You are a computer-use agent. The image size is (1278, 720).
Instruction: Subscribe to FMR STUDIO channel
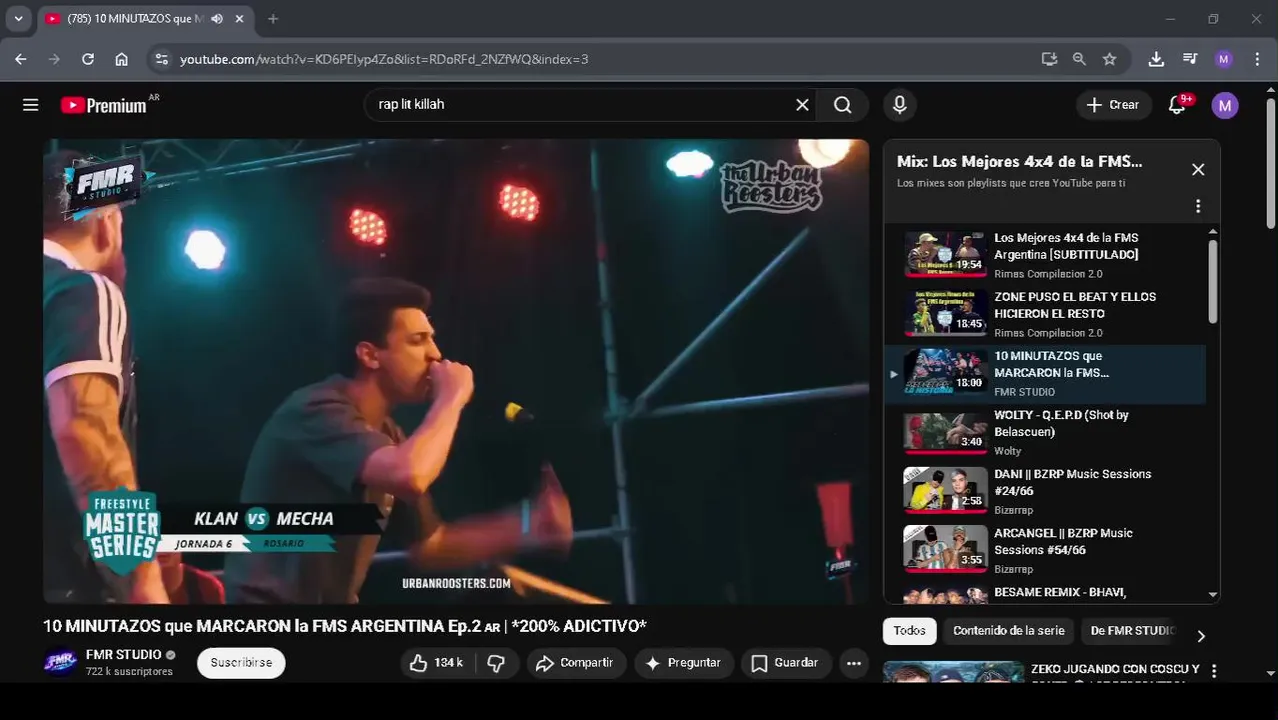click(x=241, y=663)
